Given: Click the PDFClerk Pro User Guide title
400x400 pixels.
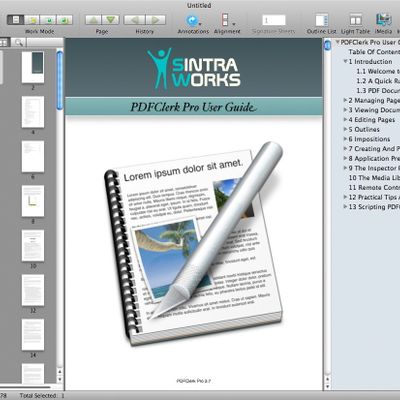Looking at the screenshot, I should click(193, 107).
